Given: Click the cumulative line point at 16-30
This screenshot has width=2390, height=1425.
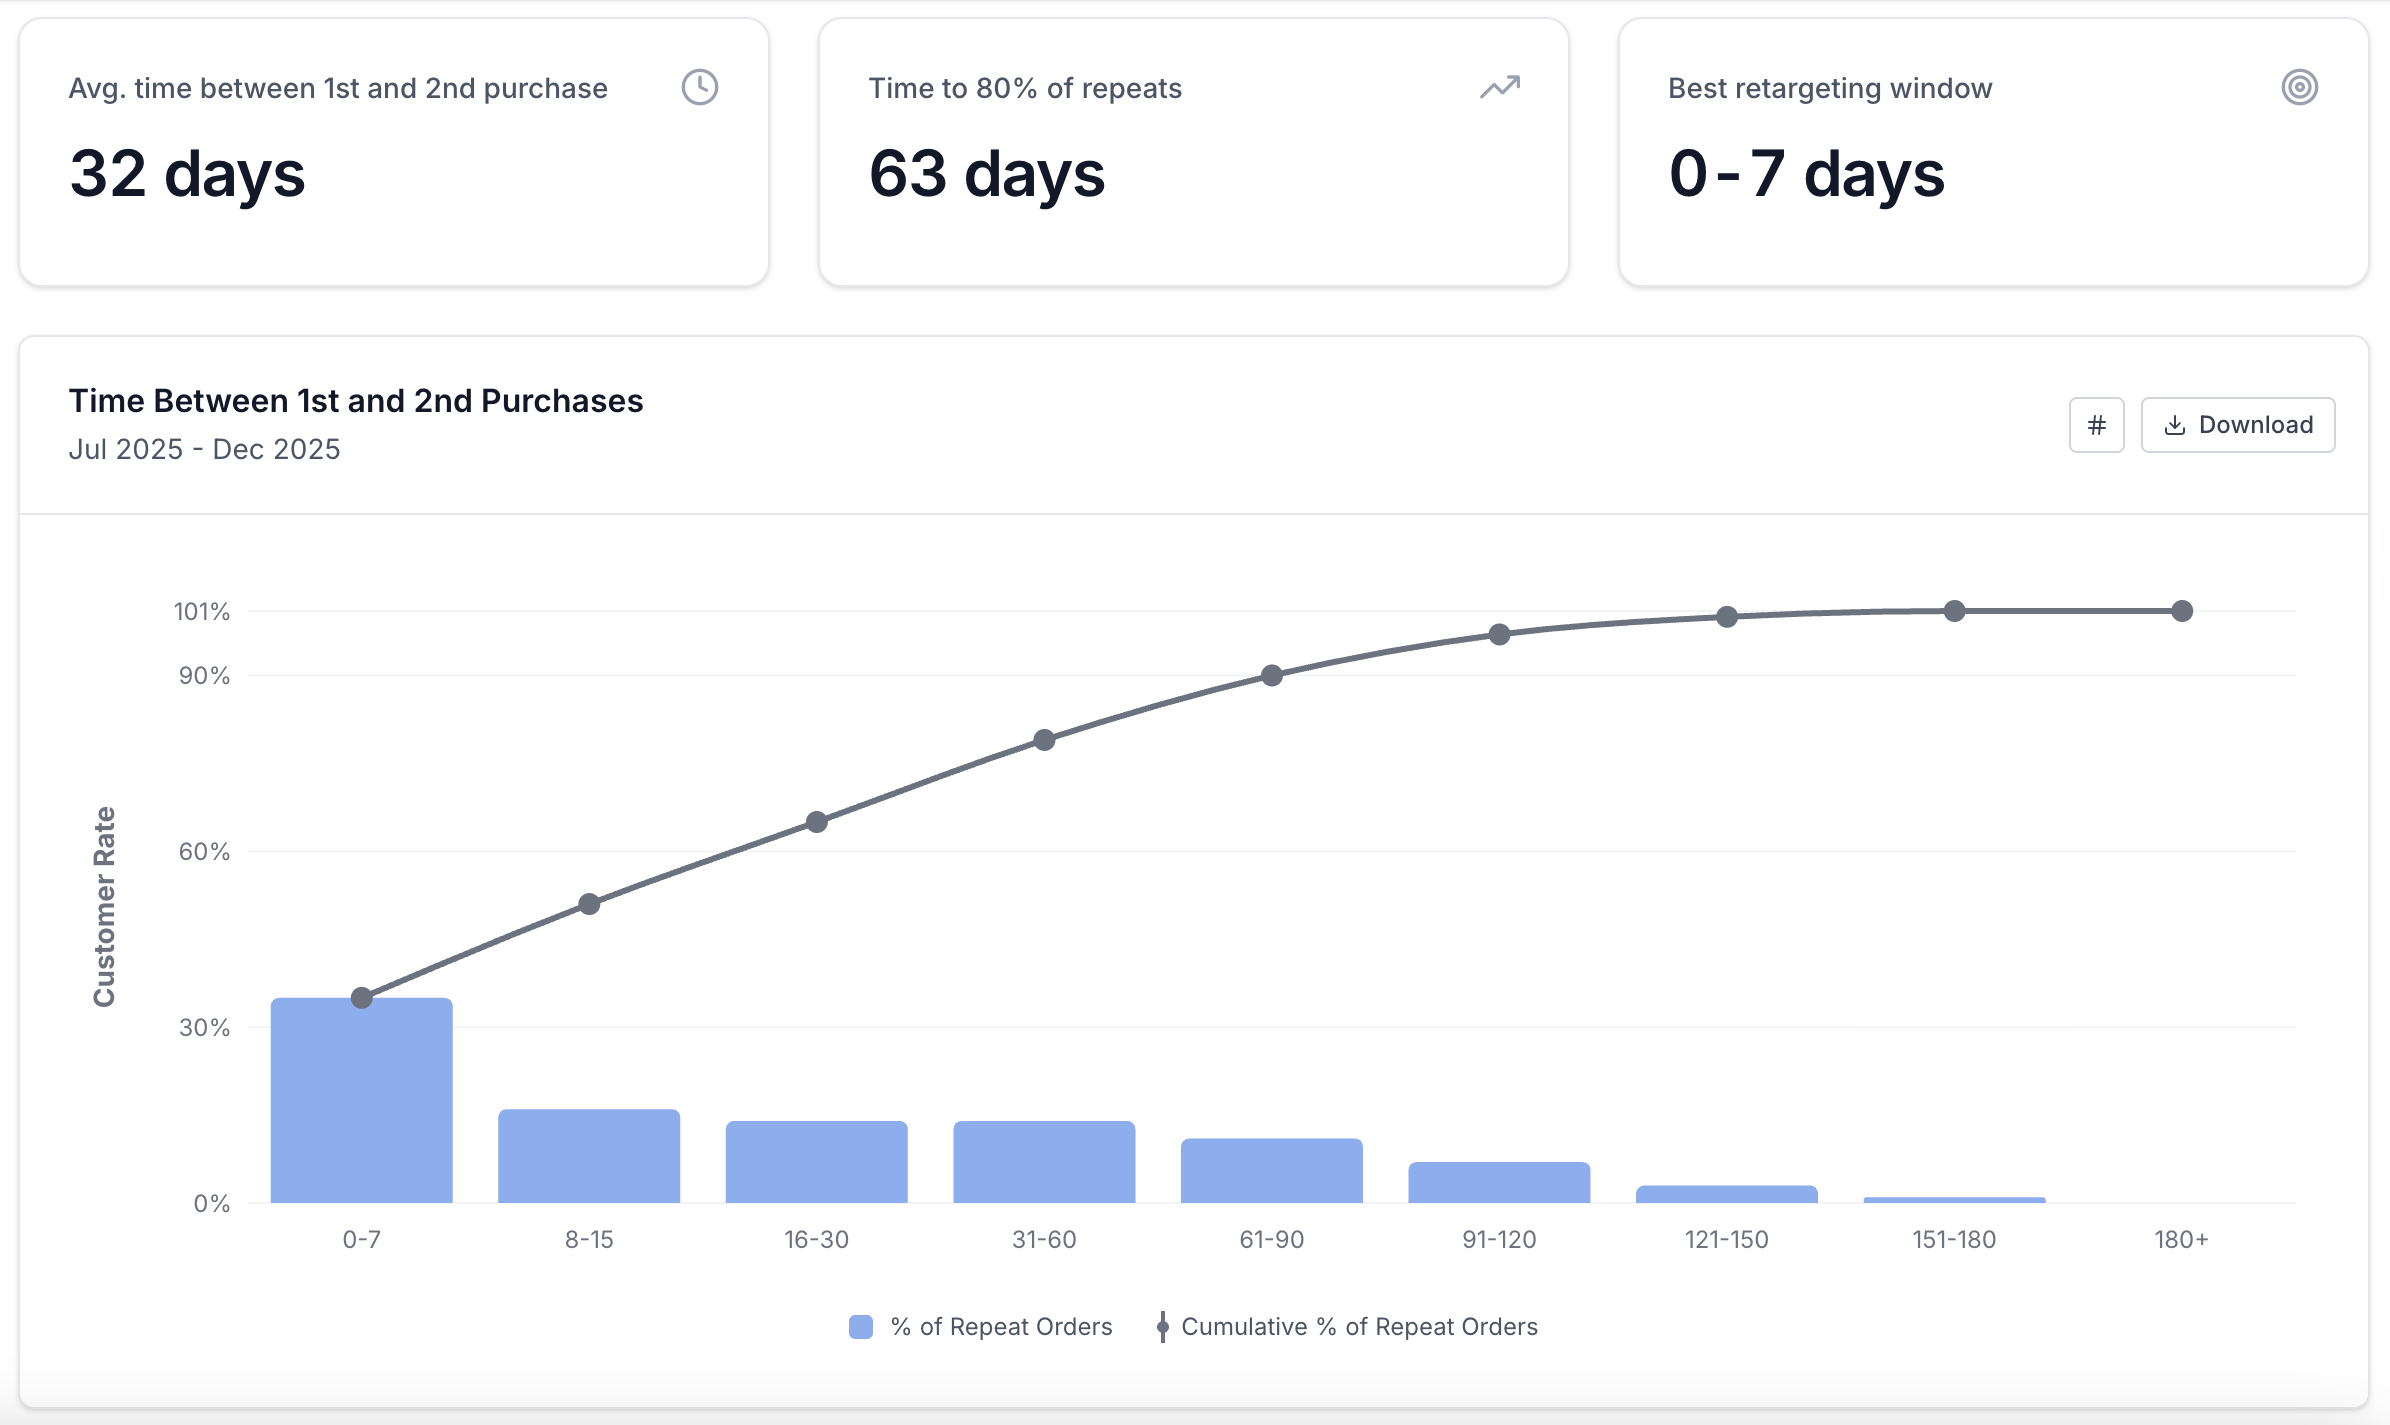Looking at the screenshot, I should coord(817,822).
